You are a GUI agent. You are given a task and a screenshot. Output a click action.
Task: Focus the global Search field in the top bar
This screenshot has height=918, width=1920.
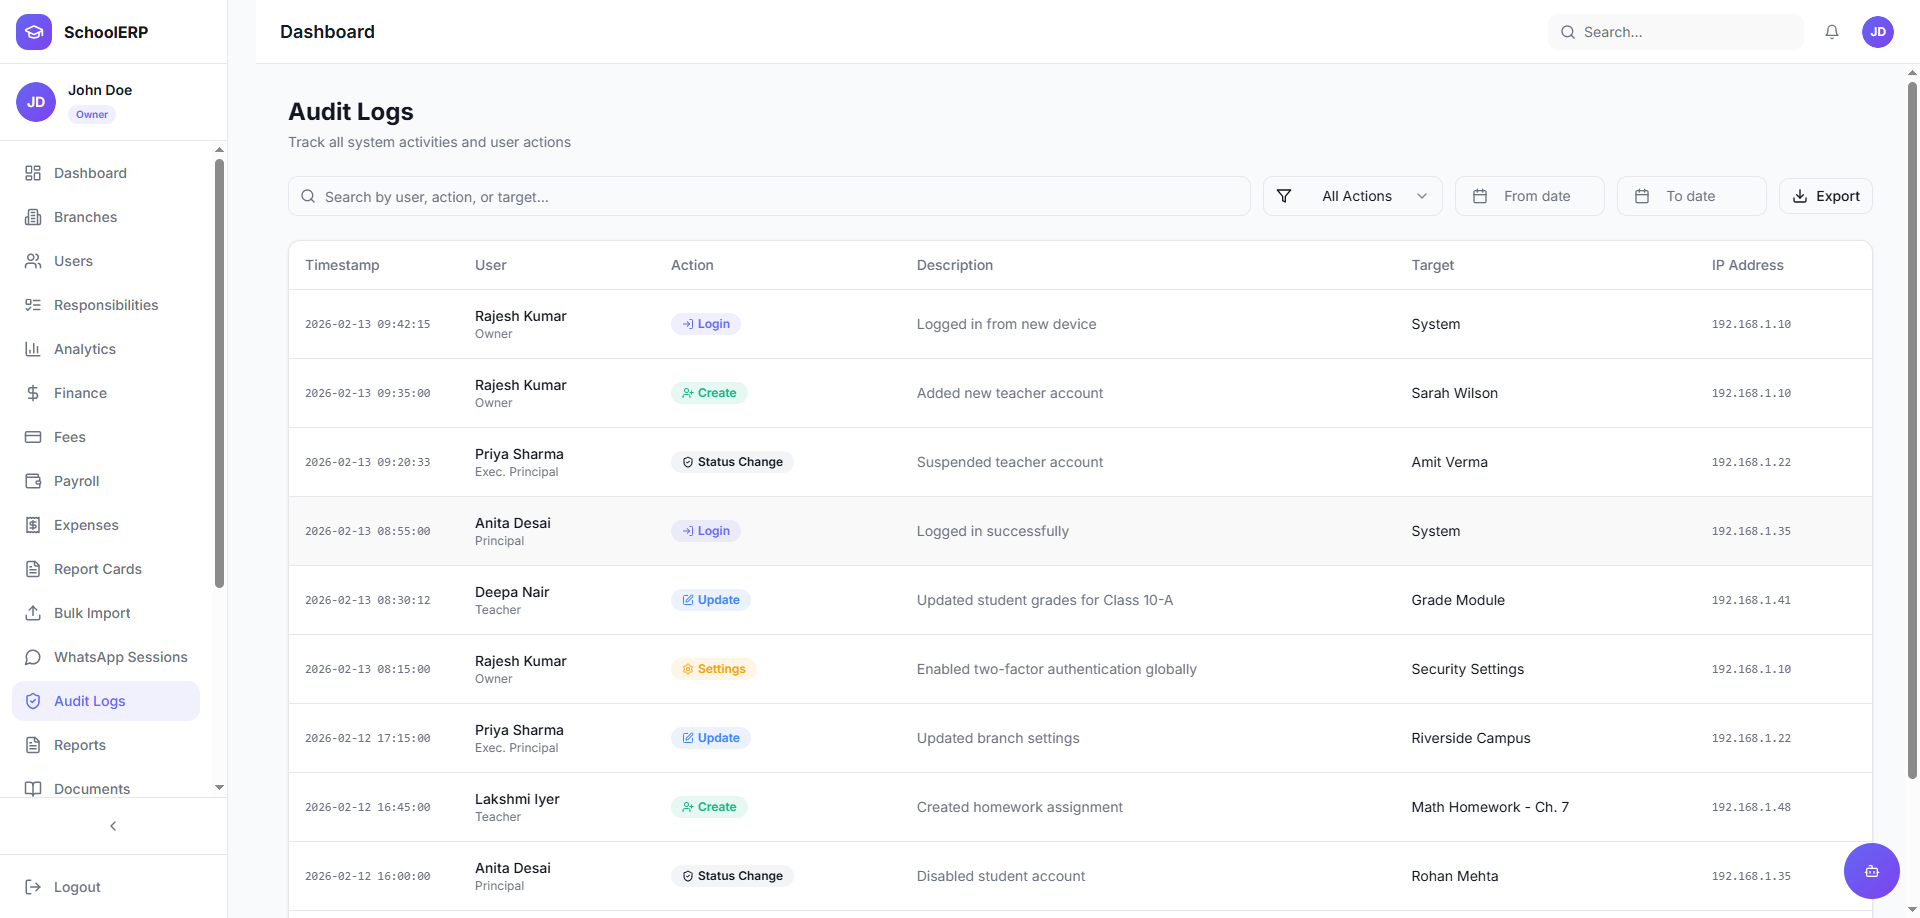tap(1675, 32)
